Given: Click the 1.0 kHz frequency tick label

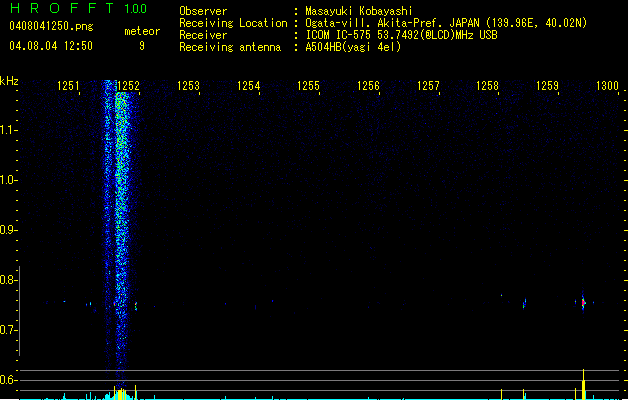Looking at the screenshot, I should (8, 180).
